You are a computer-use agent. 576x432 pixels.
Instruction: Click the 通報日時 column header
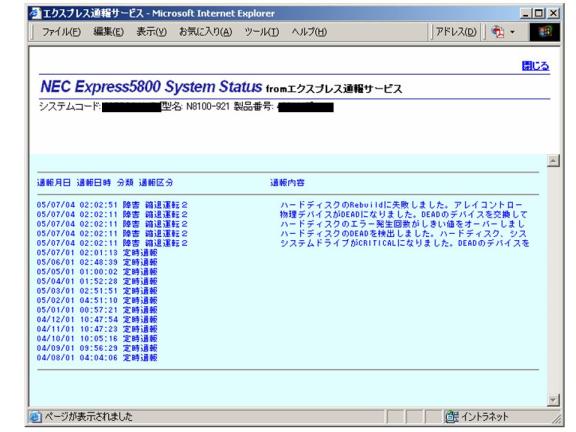tap(94, 183)
